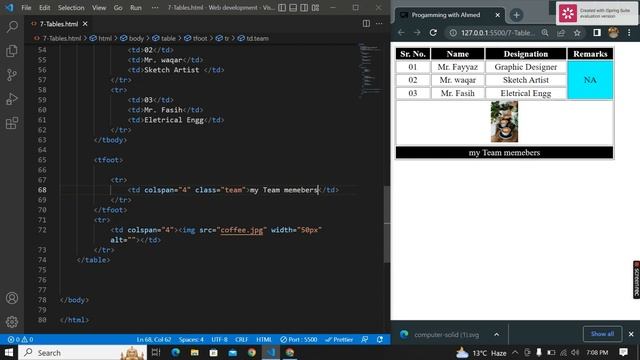
Task: Click Show all downloads button
Action: pos(602,334)
